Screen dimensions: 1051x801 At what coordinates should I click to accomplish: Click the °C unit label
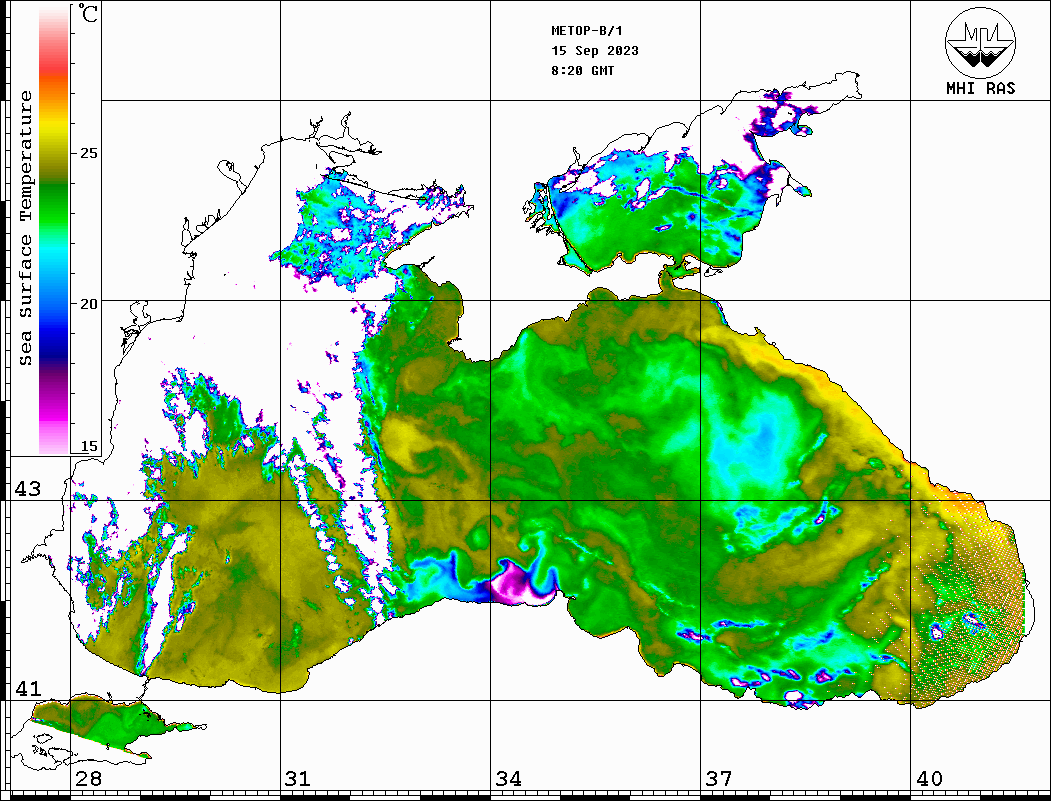pyautogui.click(x=89, y=15)
